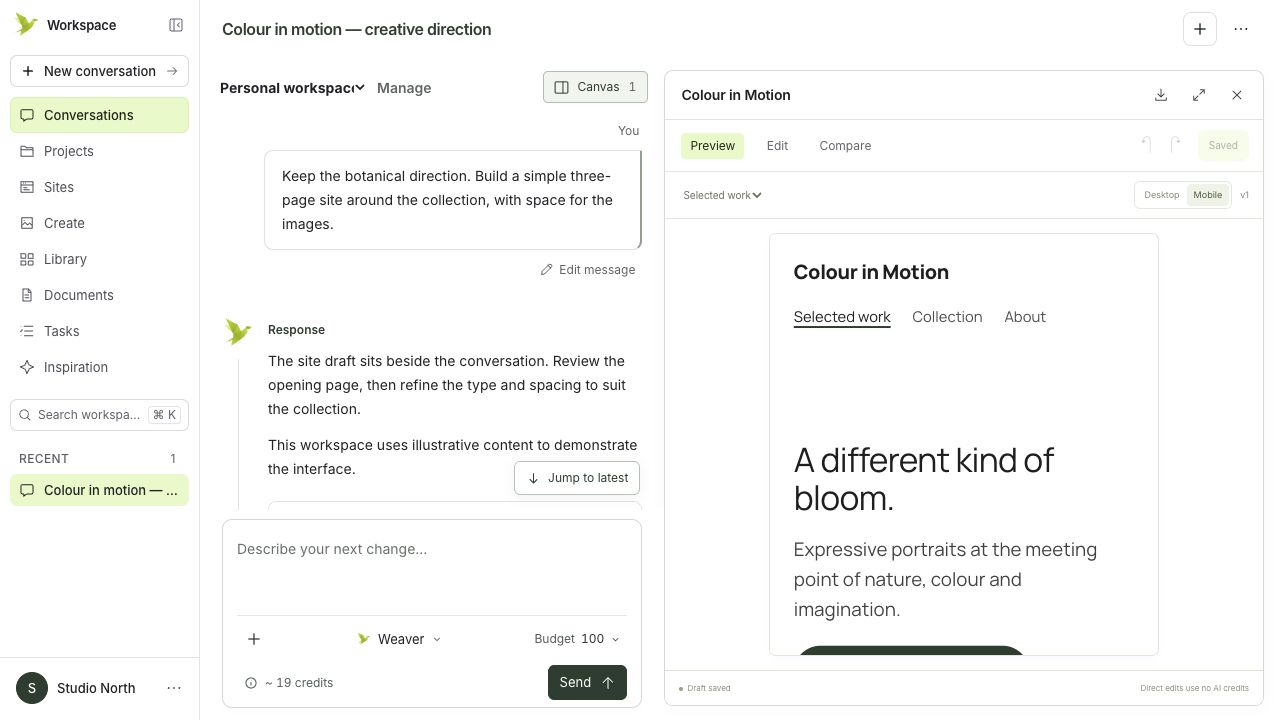Open Collection page in site preview
Image resolution: width=1280 pixels, height=720 pixels.
pyautogui.click(x=947, y=317)
